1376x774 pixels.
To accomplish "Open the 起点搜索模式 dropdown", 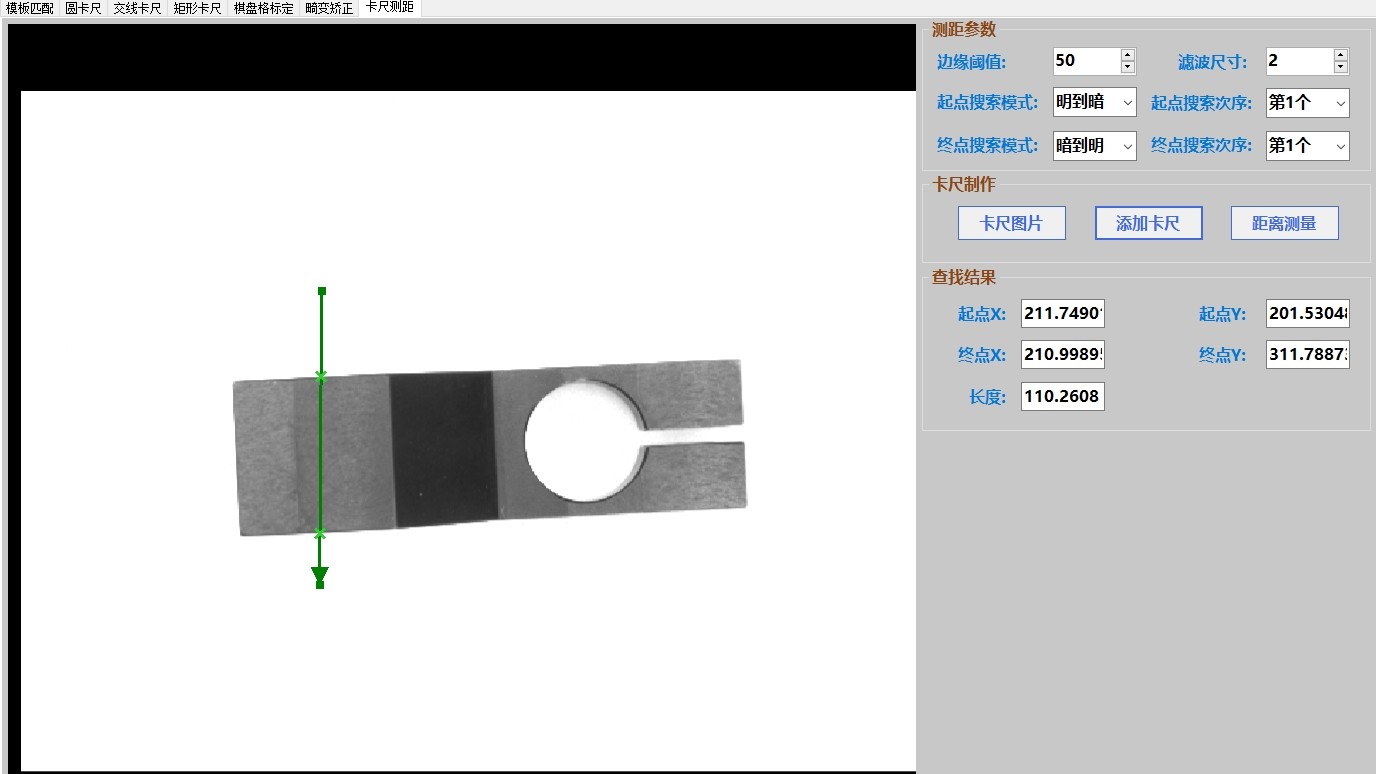I will (x=1095, y=102).
